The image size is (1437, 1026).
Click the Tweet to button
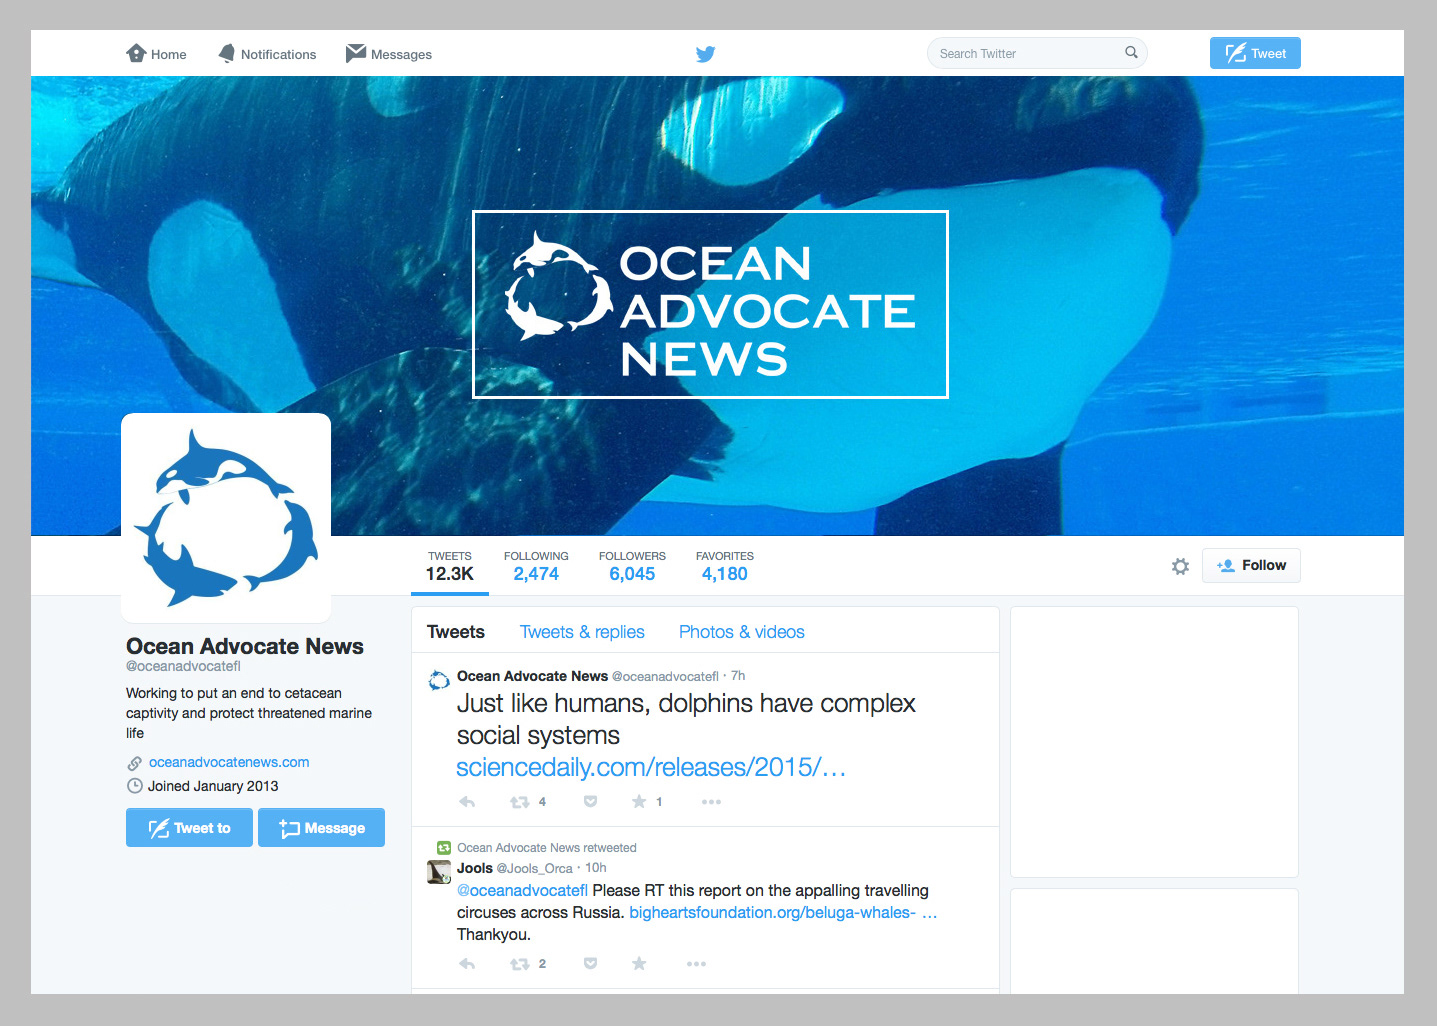coord(189,828)
